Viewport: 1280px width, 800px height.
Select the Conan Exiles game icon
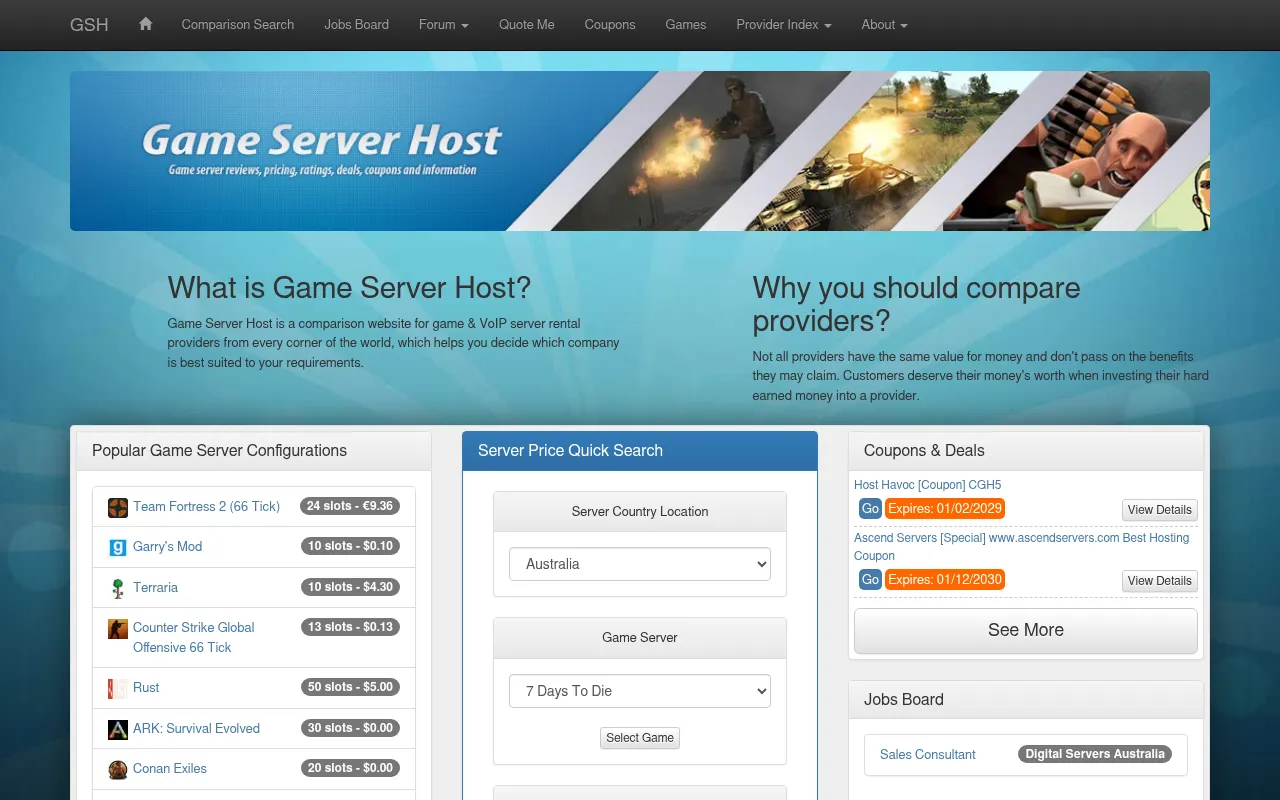click(118, 769)
